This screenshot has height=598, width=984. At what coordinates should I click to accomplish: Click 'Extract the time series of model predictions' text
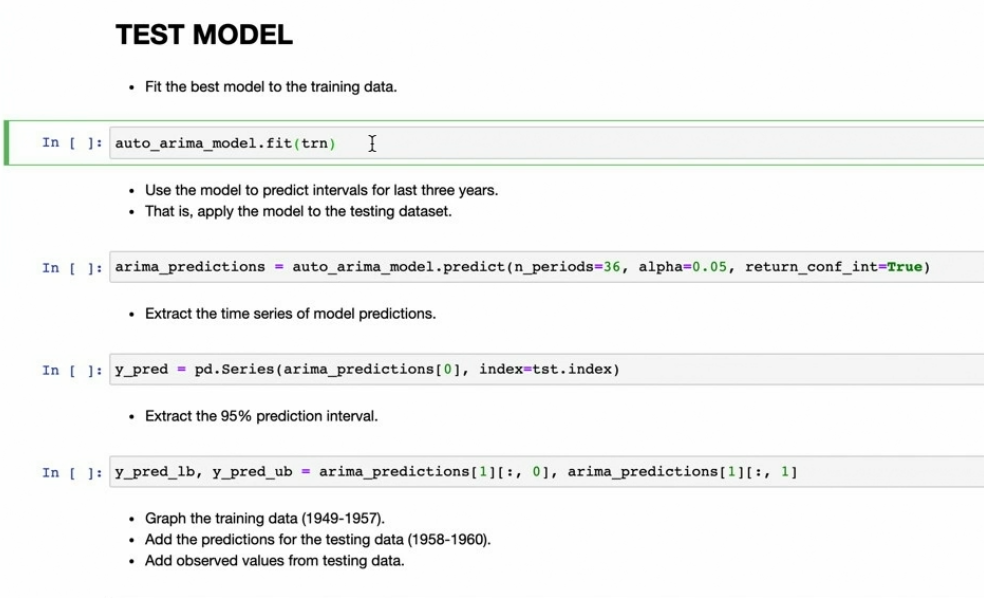click(x=290, y=313)
